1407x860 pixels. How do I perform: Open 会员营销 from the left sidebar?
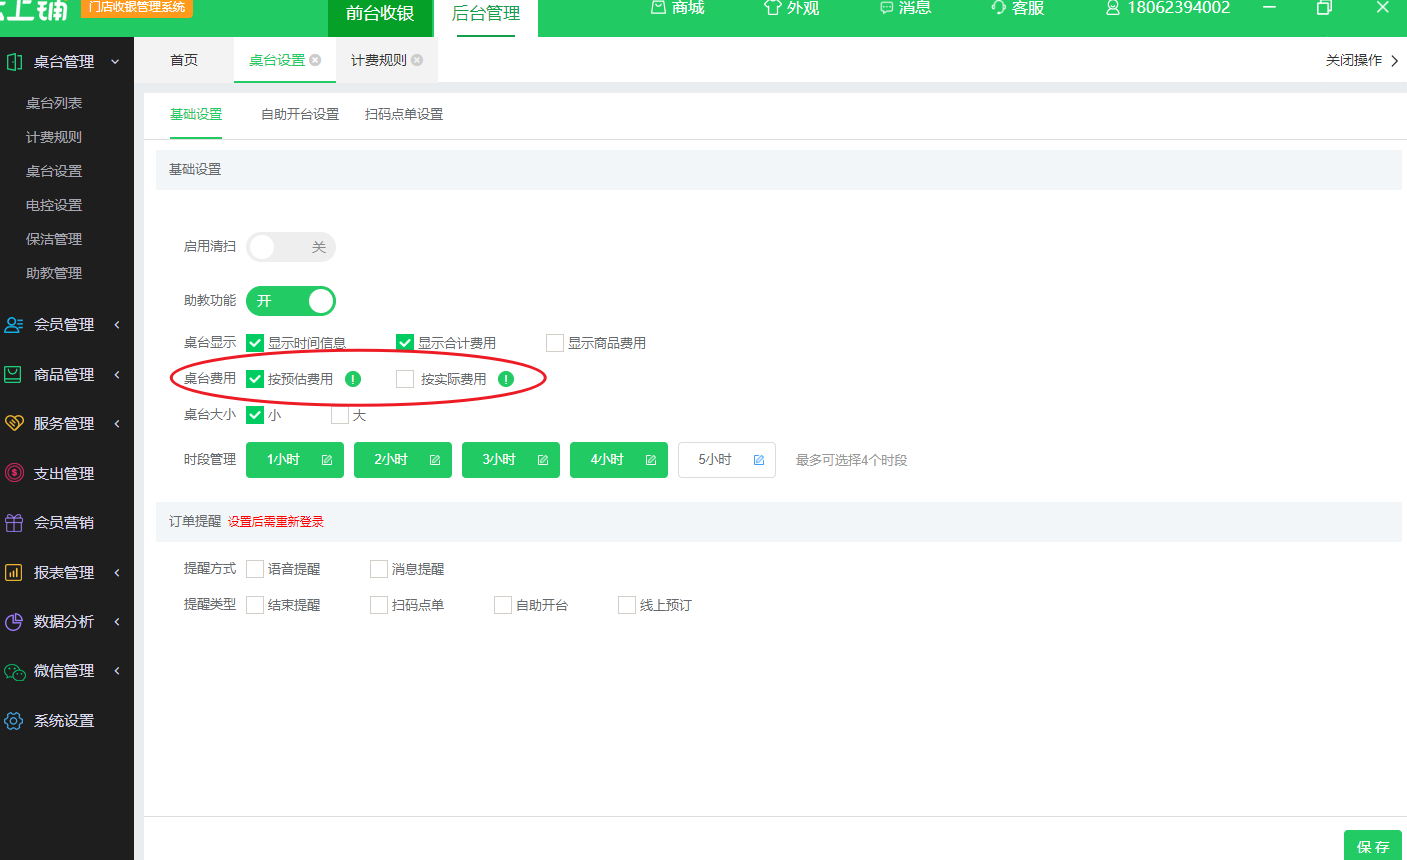65,522
